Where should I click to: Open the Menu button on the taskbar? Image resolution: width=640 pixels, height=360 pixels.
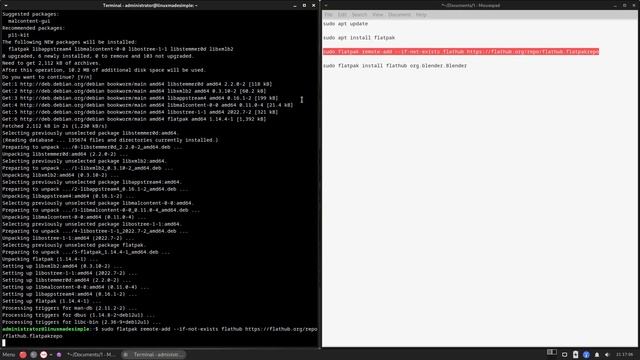(9, 355)
